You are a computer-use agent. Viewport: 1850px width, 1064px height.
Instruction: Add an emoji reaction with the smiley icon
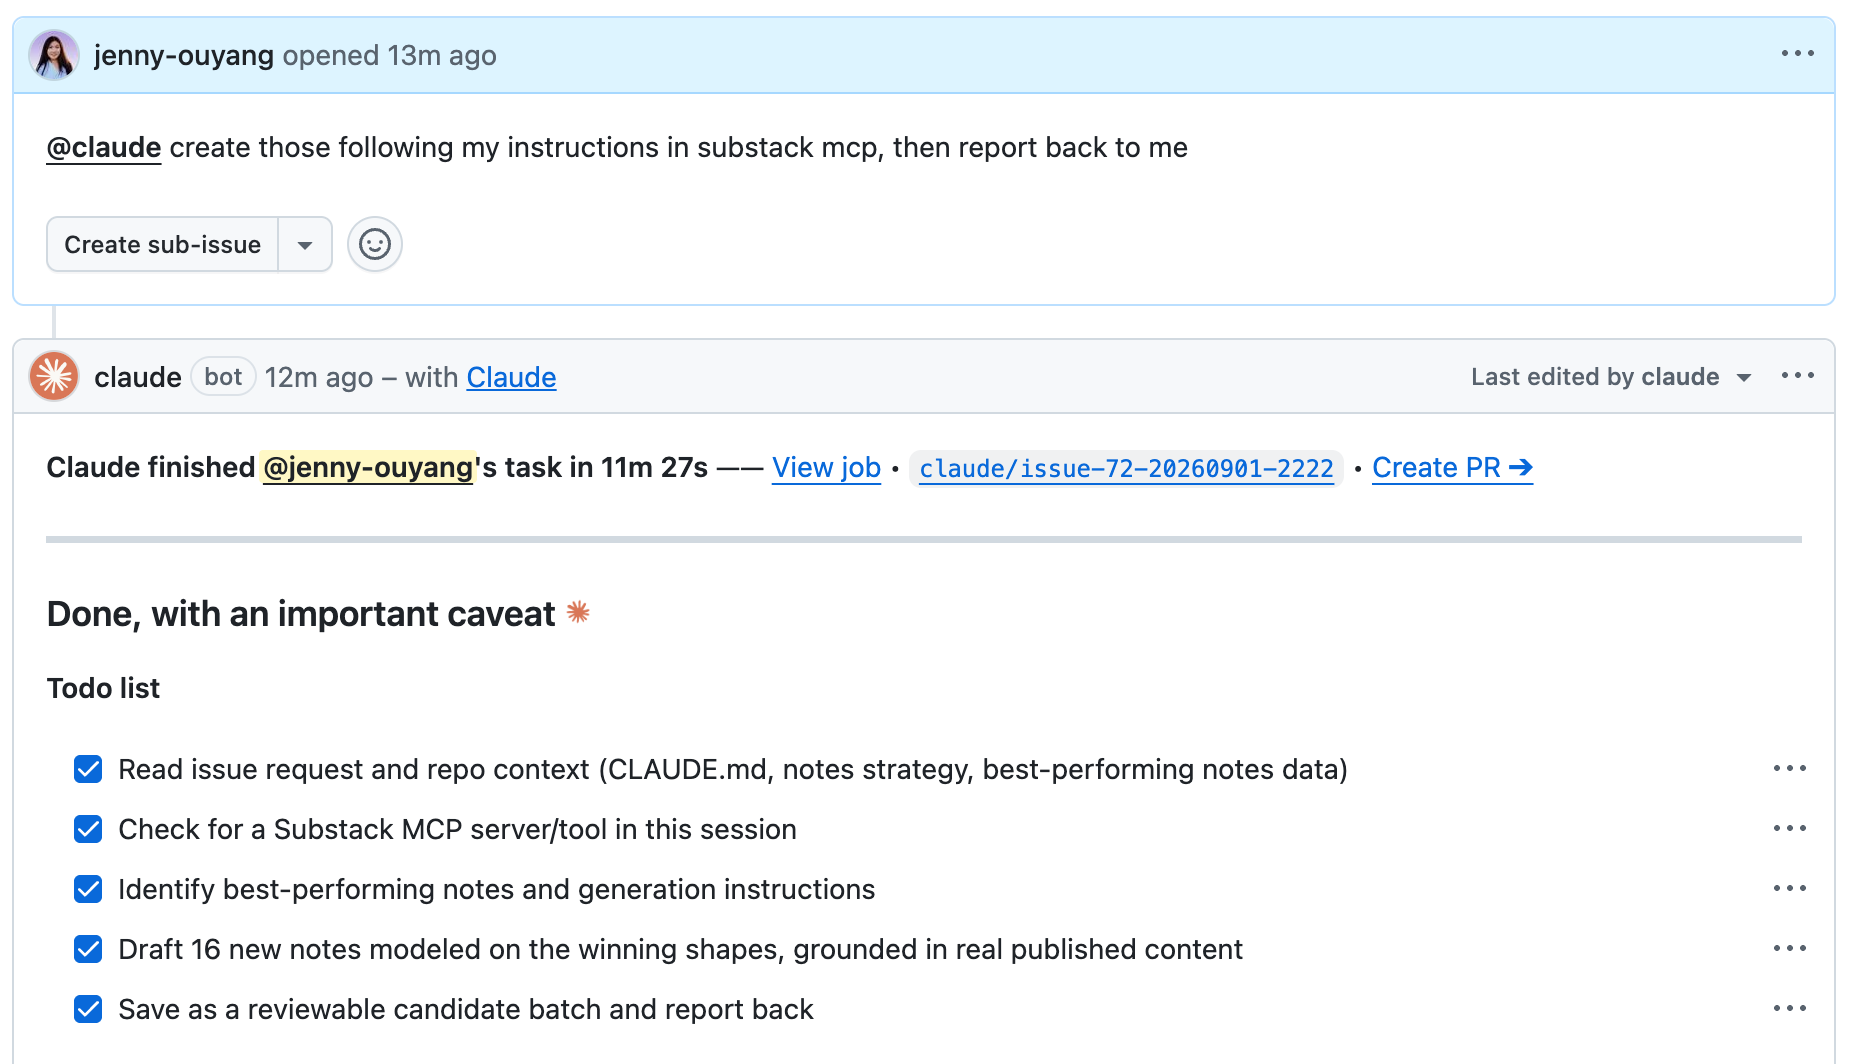tap(375, 244)
